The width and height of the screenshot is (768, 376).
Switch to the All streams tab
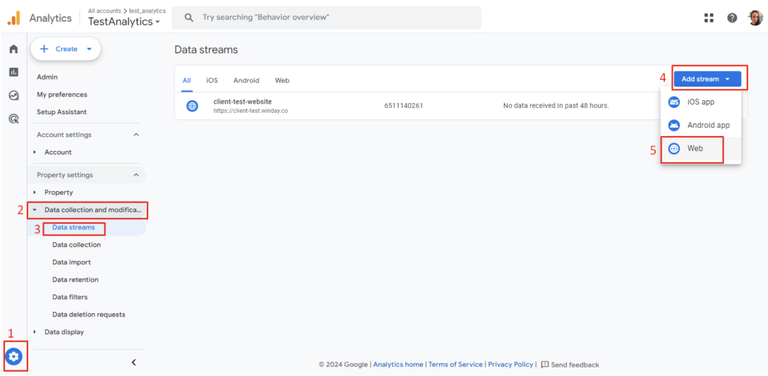click(187, 80)
